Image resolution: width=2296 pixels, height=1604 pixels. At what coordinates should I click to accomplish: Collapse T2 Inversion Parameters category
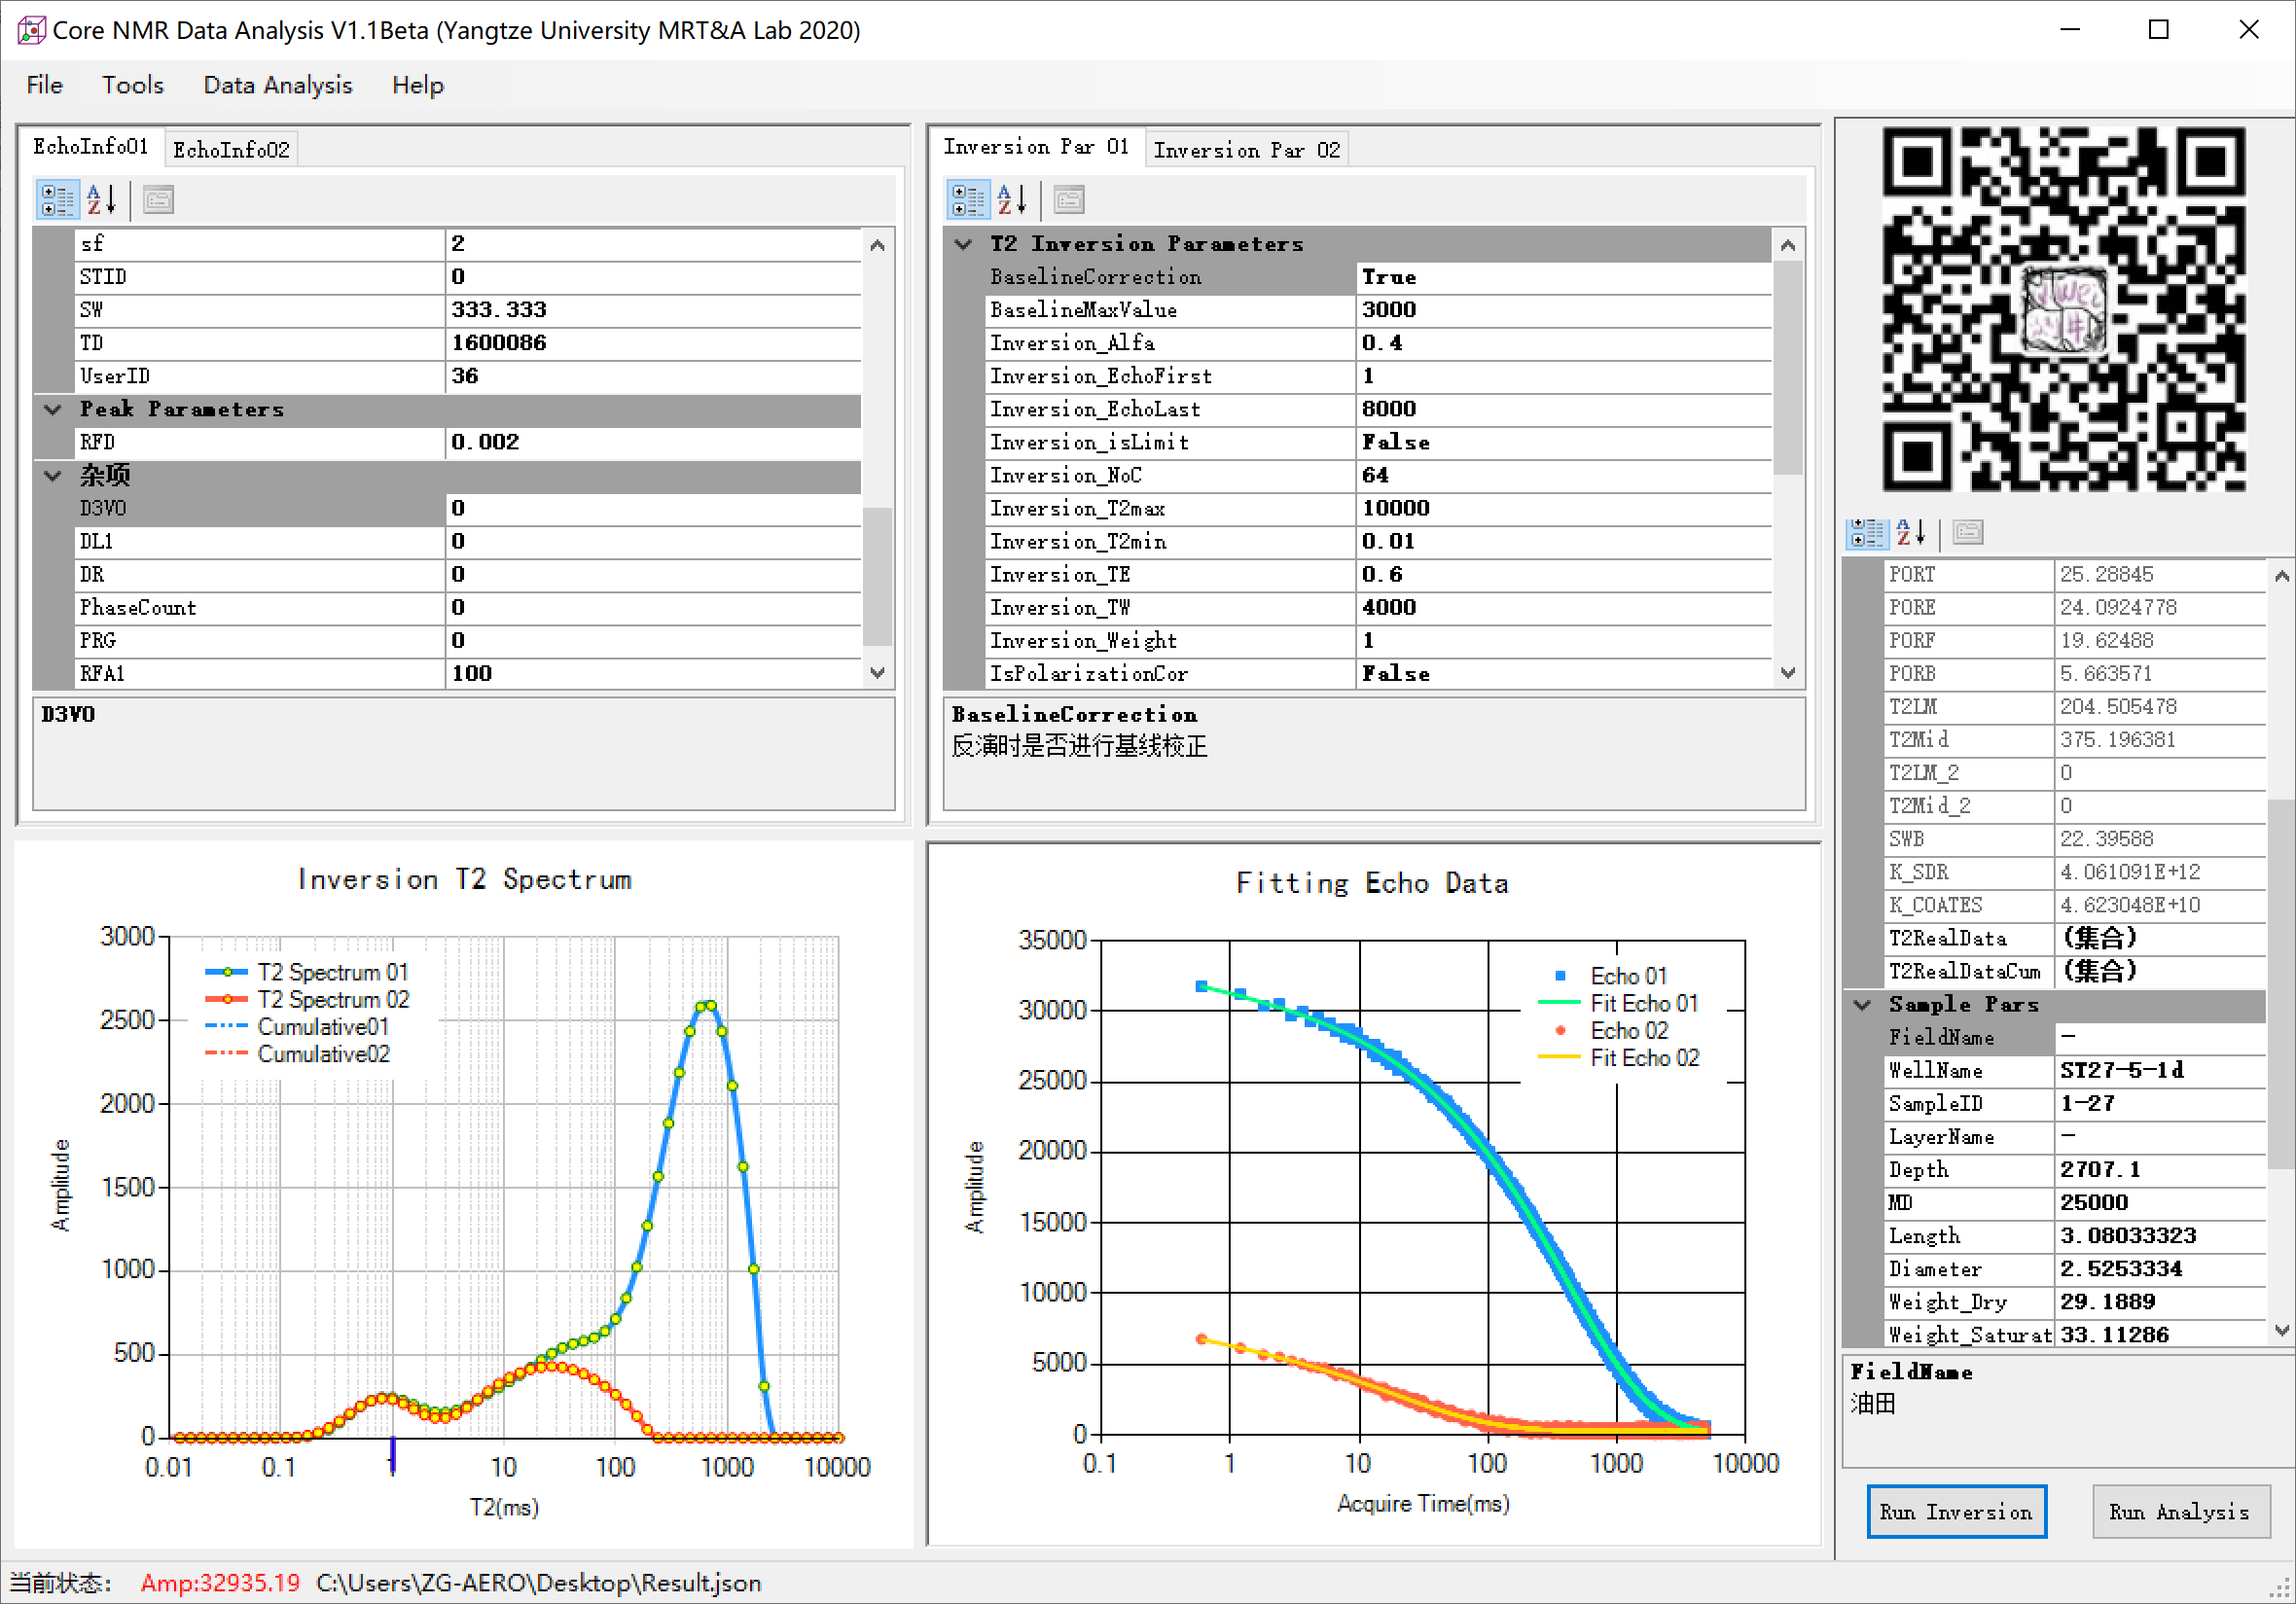tap(963, 244)
